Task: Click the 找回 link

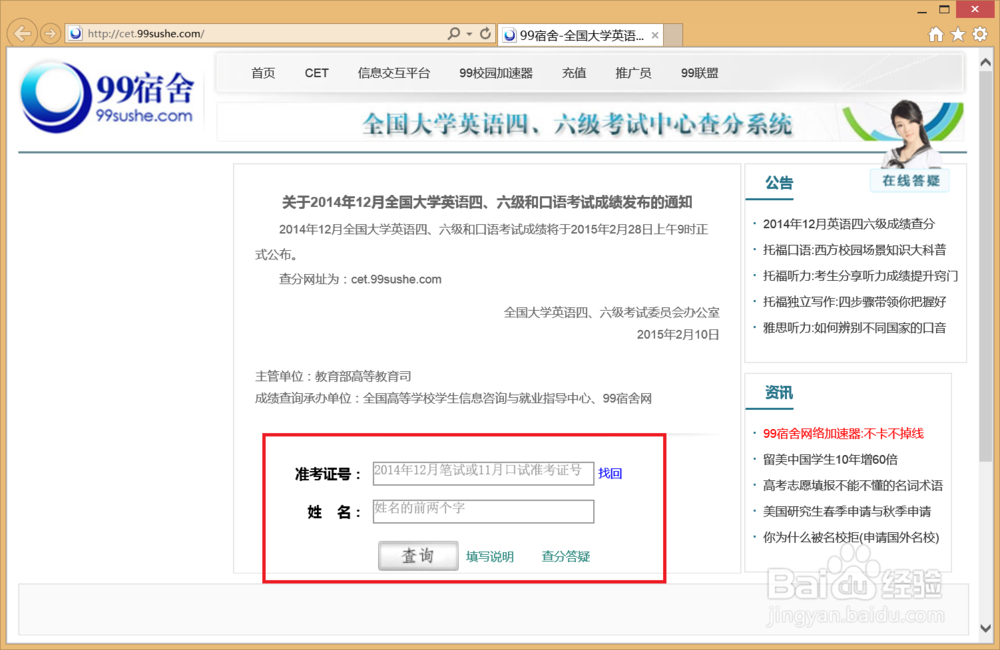Action: (610, 473)
